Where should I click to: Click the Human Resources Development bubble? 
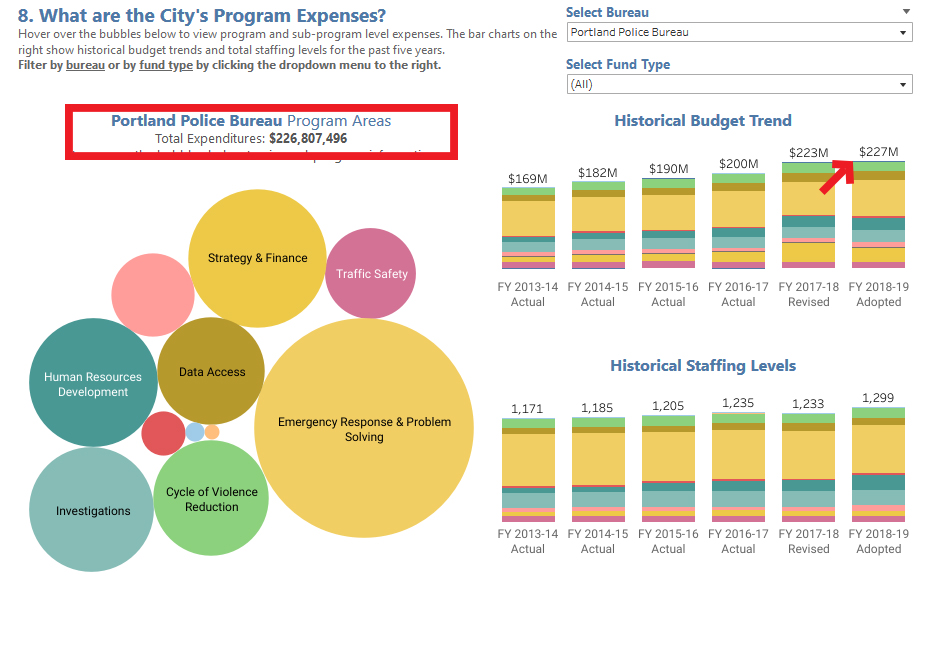click(x=93, y=382)
